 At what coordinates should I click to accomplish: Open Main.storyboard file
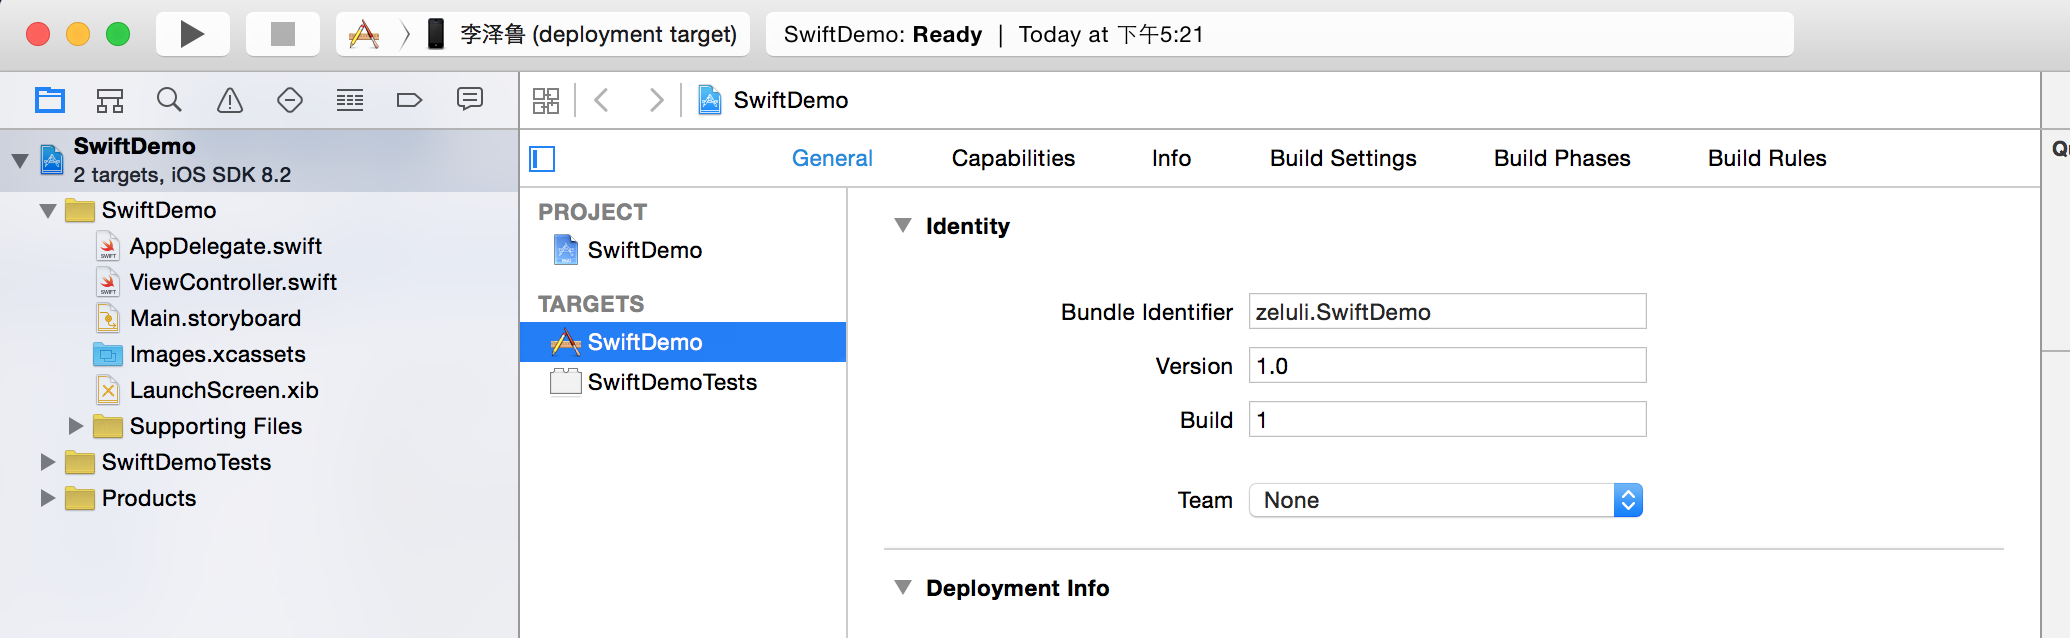pos(215,318)
